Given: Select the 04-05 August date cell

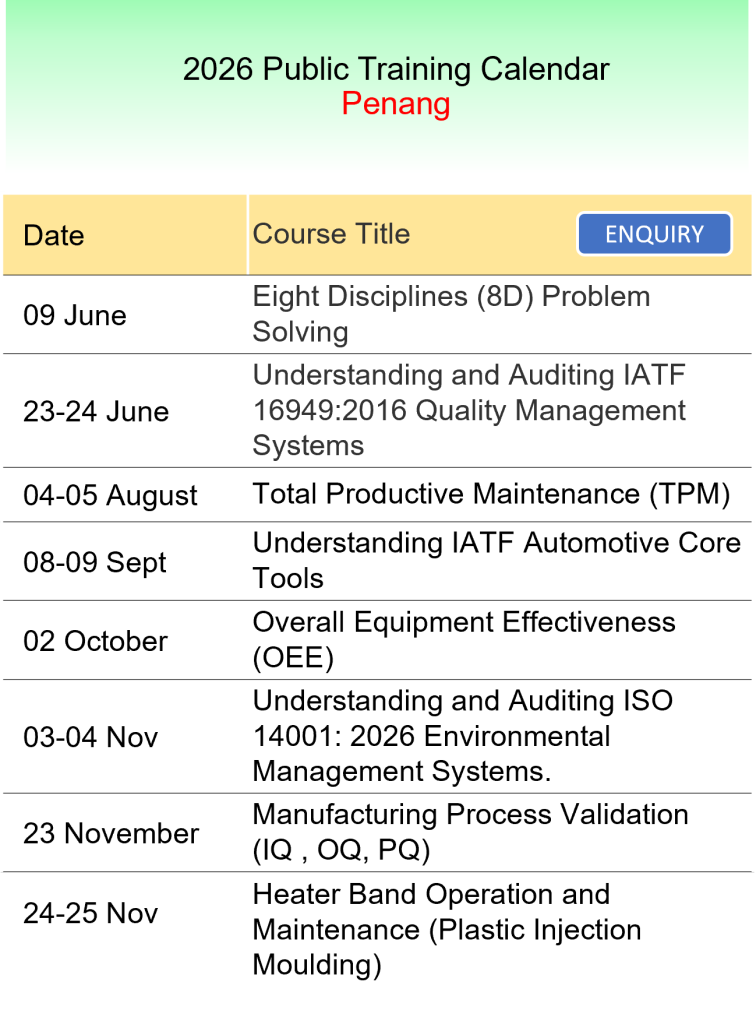Looking at the screenshot, I should pyautogui.click(x=110, y=496).
